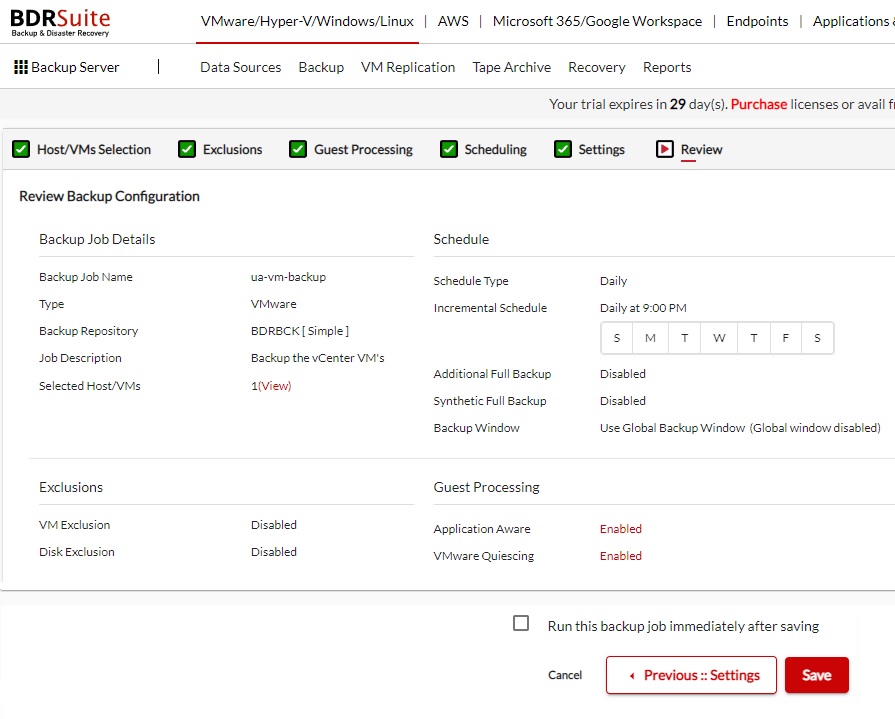Viewport: 895px width, 719px height.
Task: Open the VMware/Hyper-V/Windows/Linux tab
Action: coord(307,22)
